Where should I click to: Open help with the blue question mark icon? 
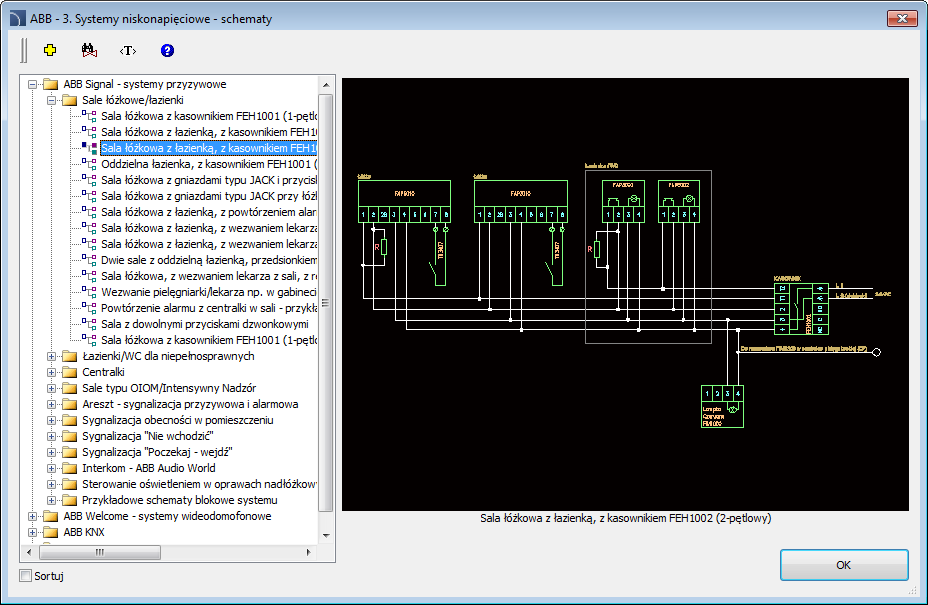(x=167, y=50)
